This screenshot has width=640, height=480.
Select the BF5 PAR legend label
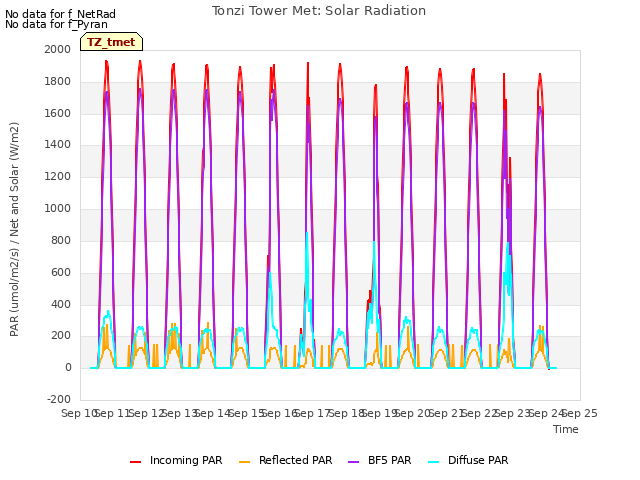pyautogui.click(x=389, y=460)
